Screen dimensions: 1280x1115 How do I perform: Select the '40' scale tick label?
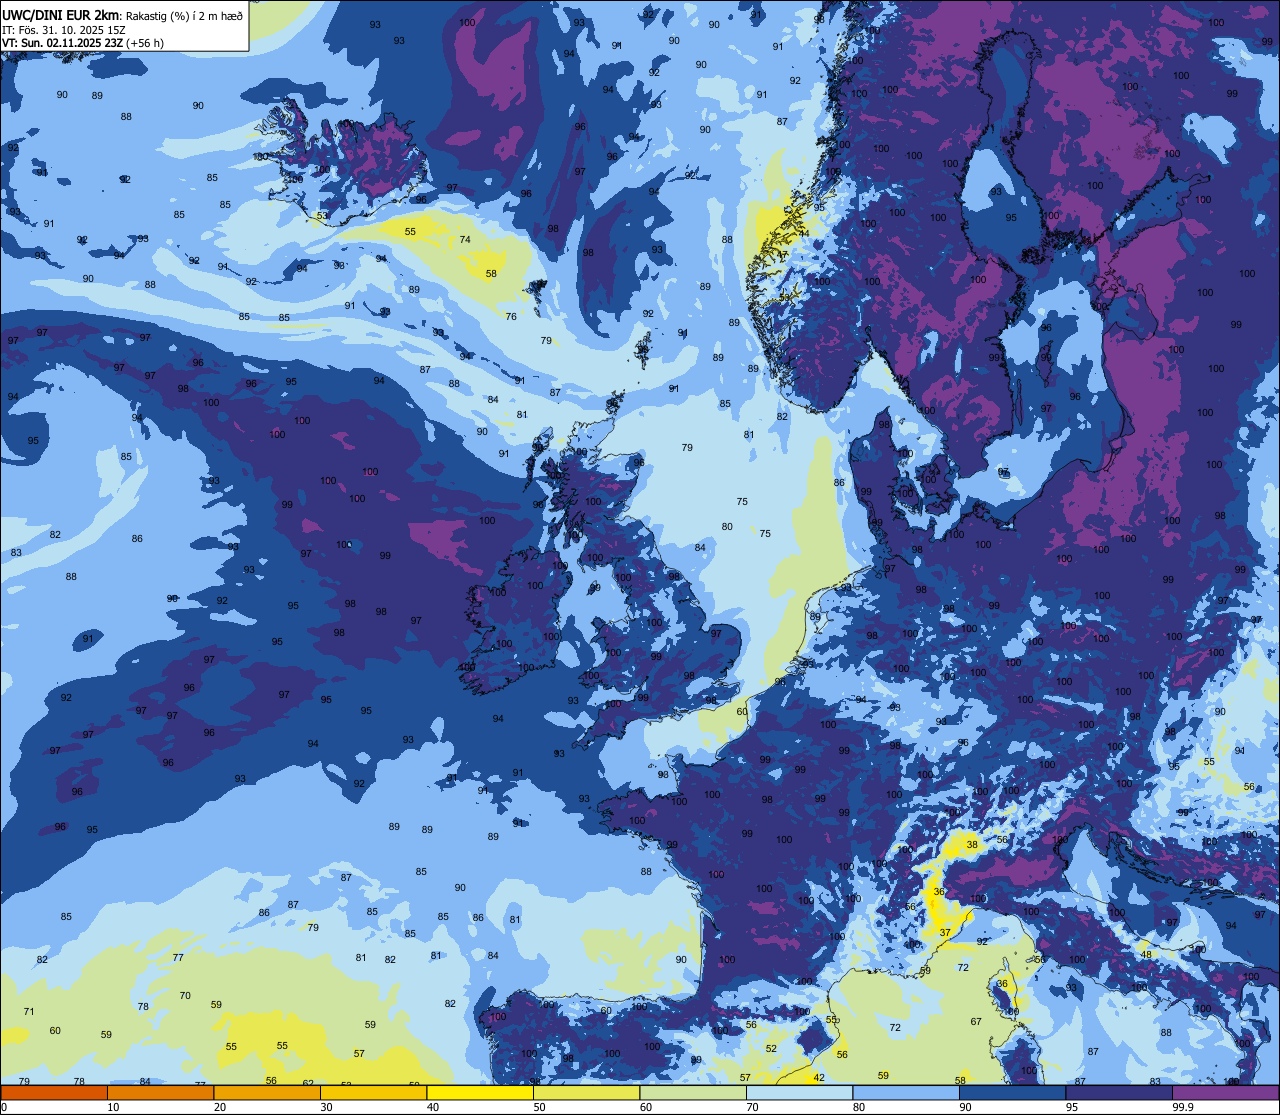click(432, 1107)
